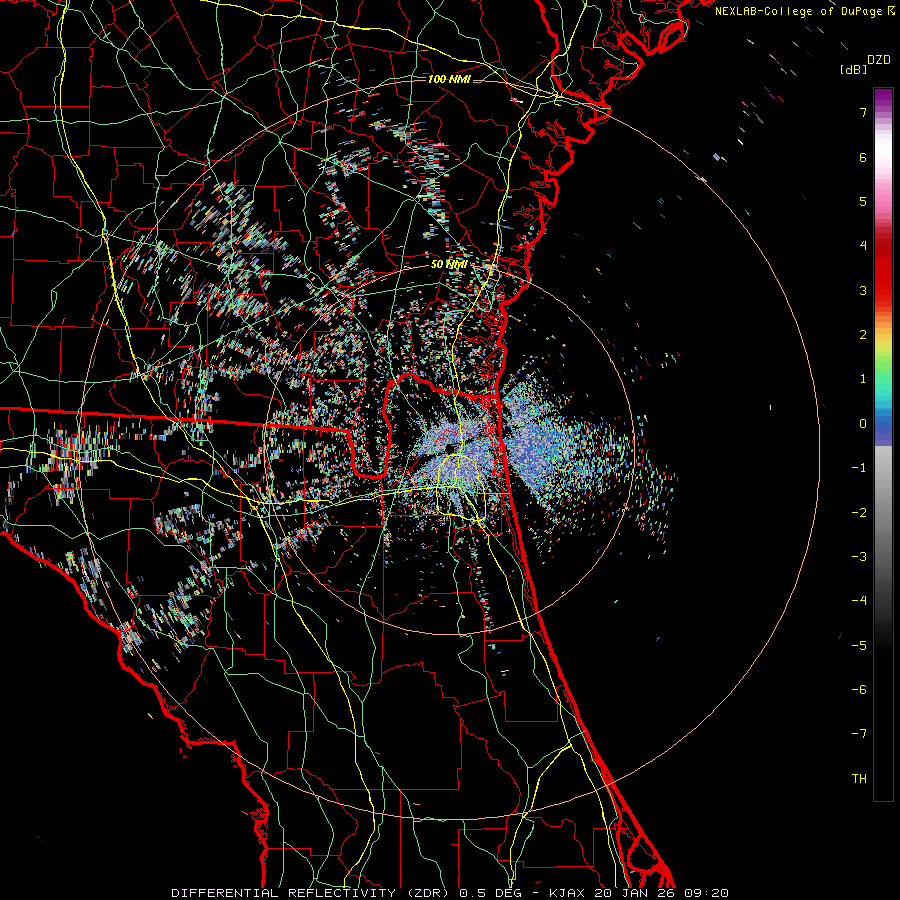Image resolution: width=900 pixels, height=900 pixels.
Task: Click the scale value 5
Action: (863, 201)
